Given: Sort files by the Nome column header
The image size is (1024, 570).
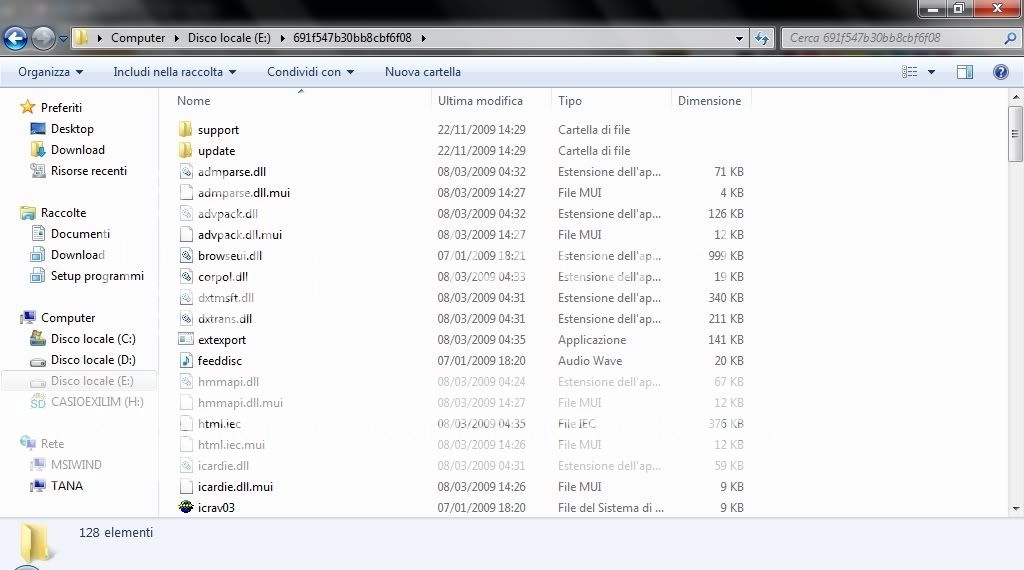Looking at the screenshot, I should 194,101.
